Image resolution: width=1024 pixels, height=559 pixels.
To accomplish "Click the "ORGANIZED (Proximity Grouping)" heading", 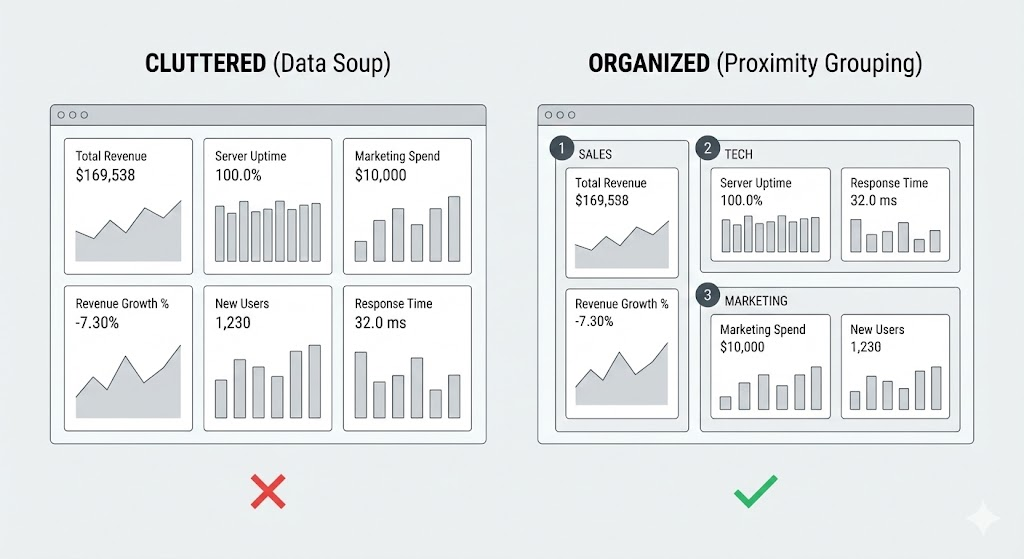I will click(x=755, y=64).
